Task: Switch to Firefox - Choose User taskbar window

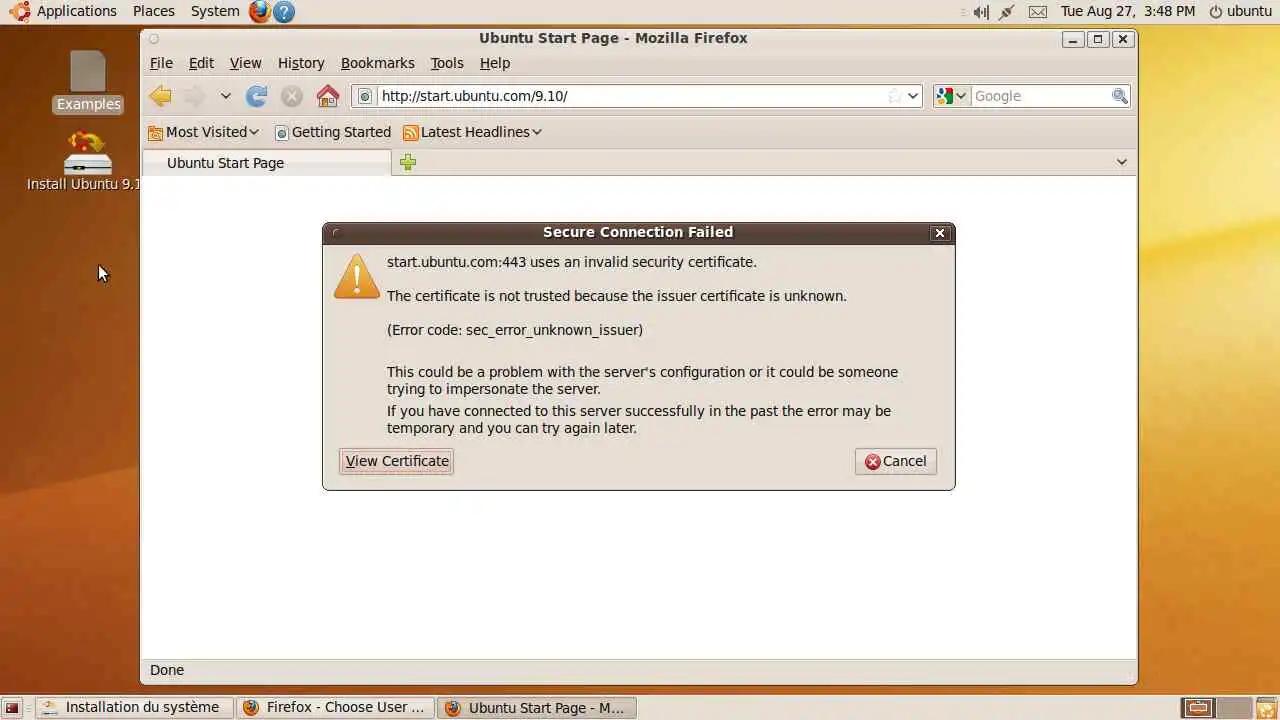Action: pos(335,707)
